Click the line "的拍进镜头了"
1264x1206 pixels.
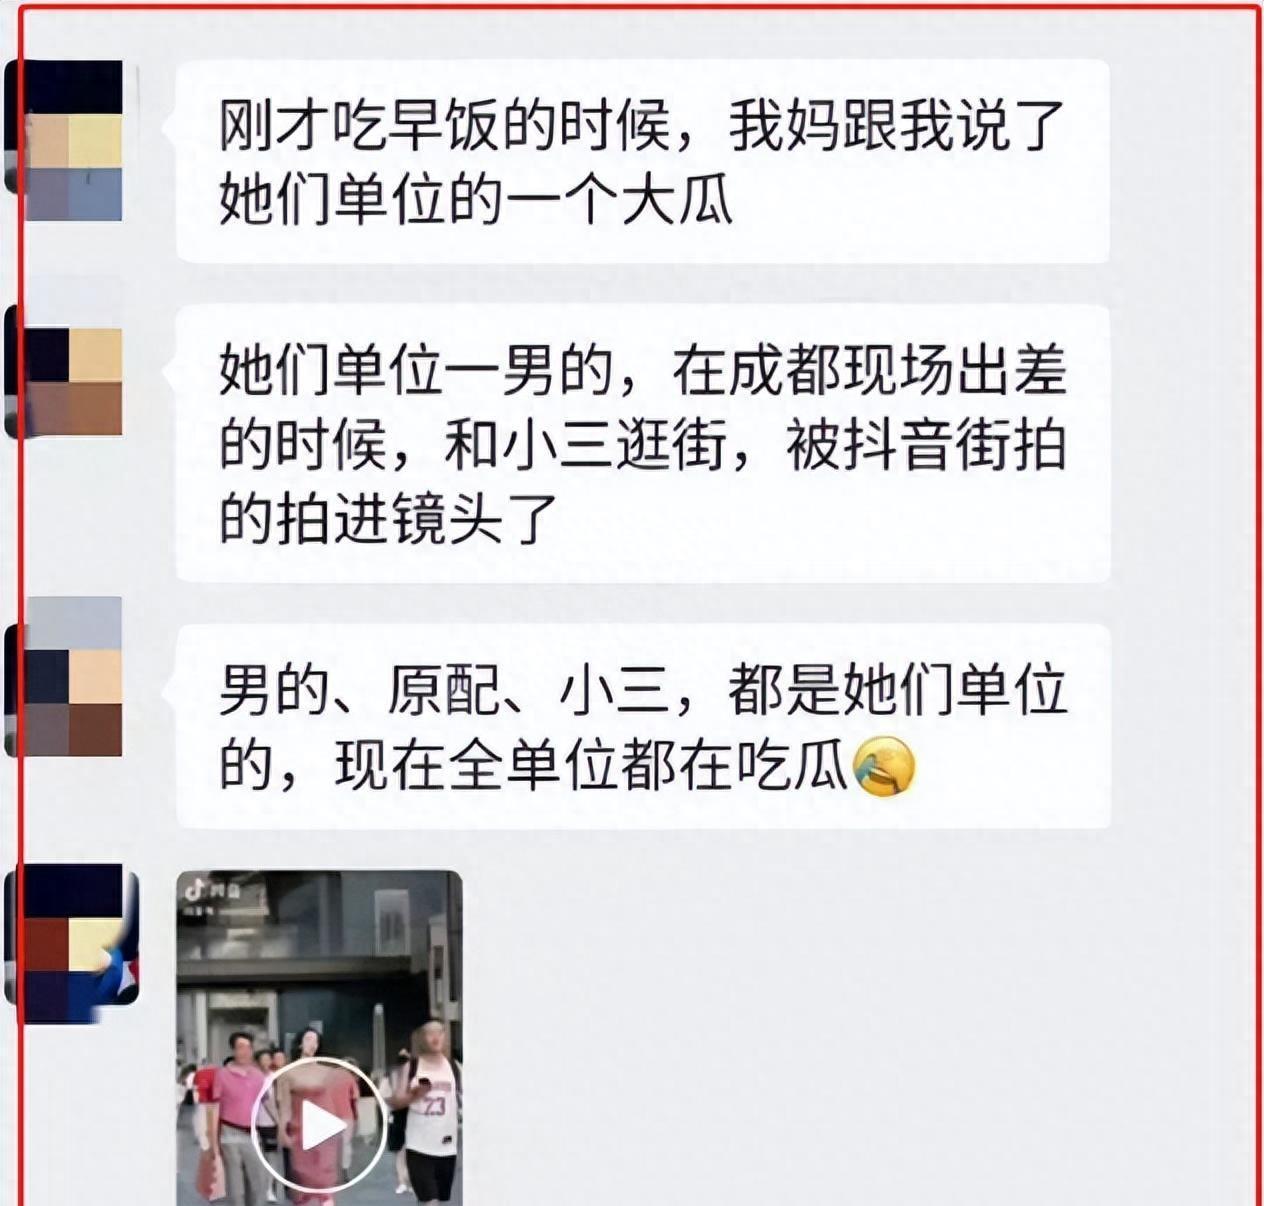pyautogui.click(x=388, y=520)
